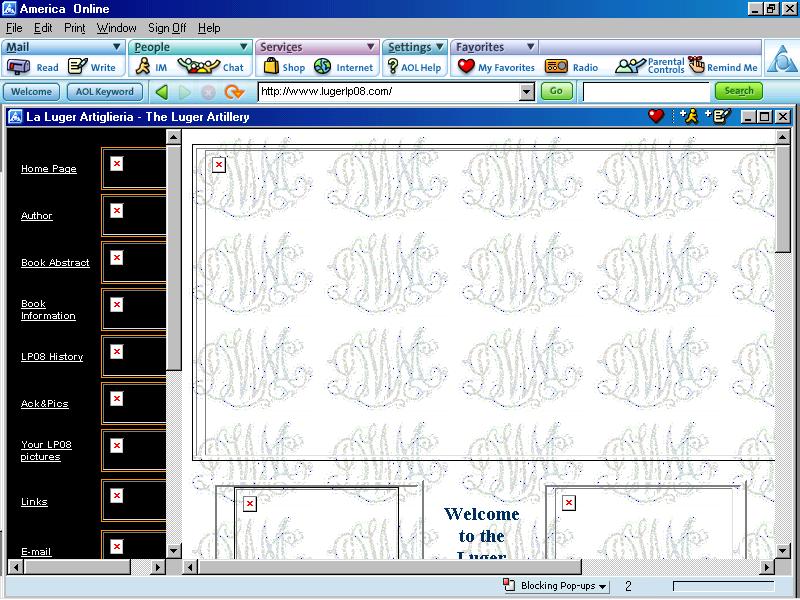Click the E-mail link
Image resolution: width=800 pixels, height=600 pixels.
click(36, 552)
